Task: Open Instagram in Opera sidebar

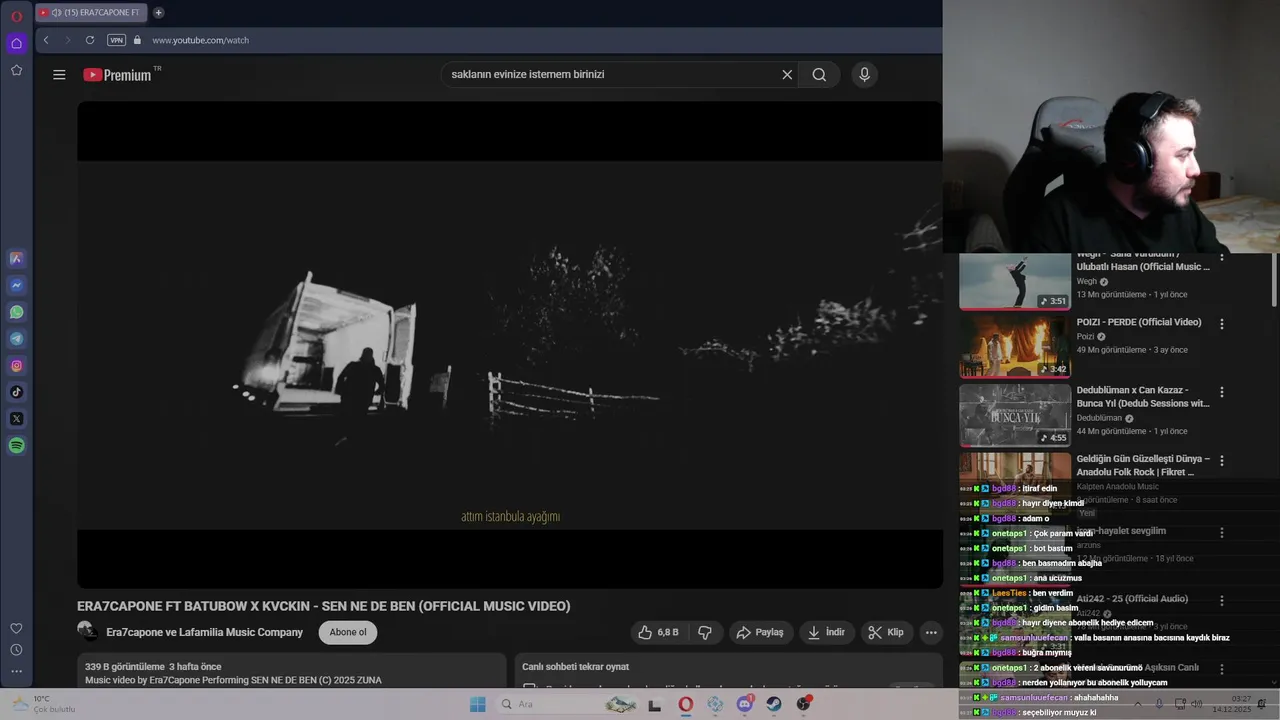Action: tap(16, 365)
